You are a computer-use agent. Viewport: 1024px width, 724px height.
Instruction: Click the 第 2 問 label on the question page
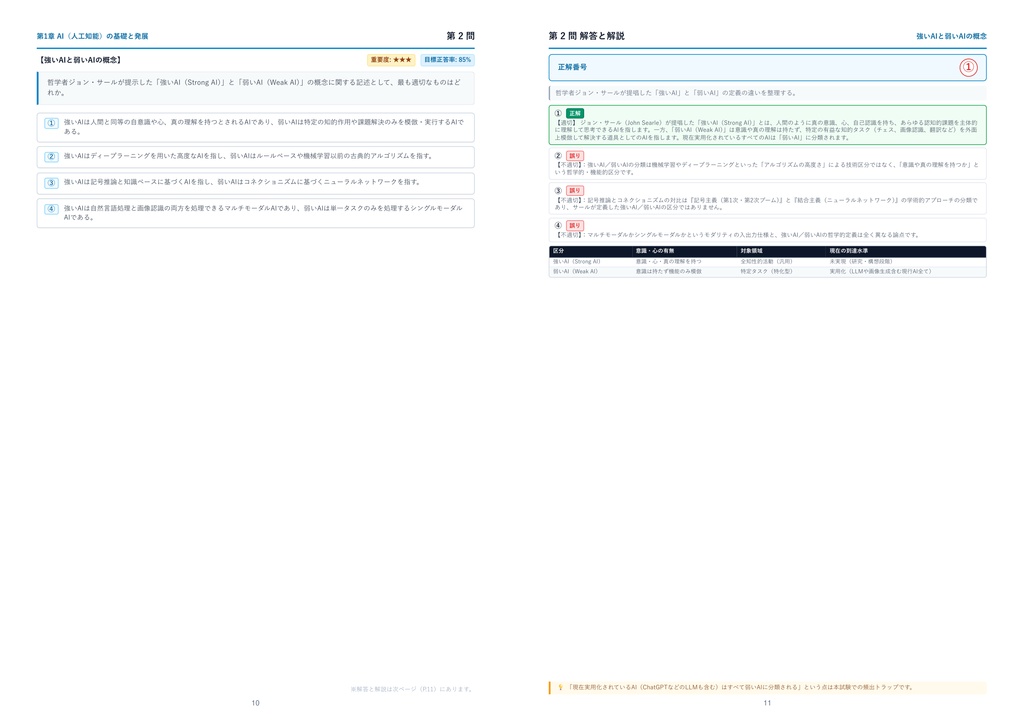point(460,36)
